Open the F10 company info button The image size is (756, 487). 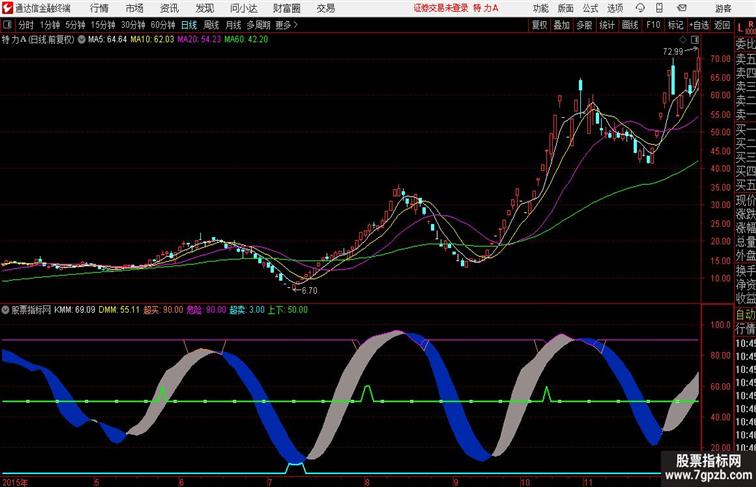pyautogui.click(x=653, y=25)
